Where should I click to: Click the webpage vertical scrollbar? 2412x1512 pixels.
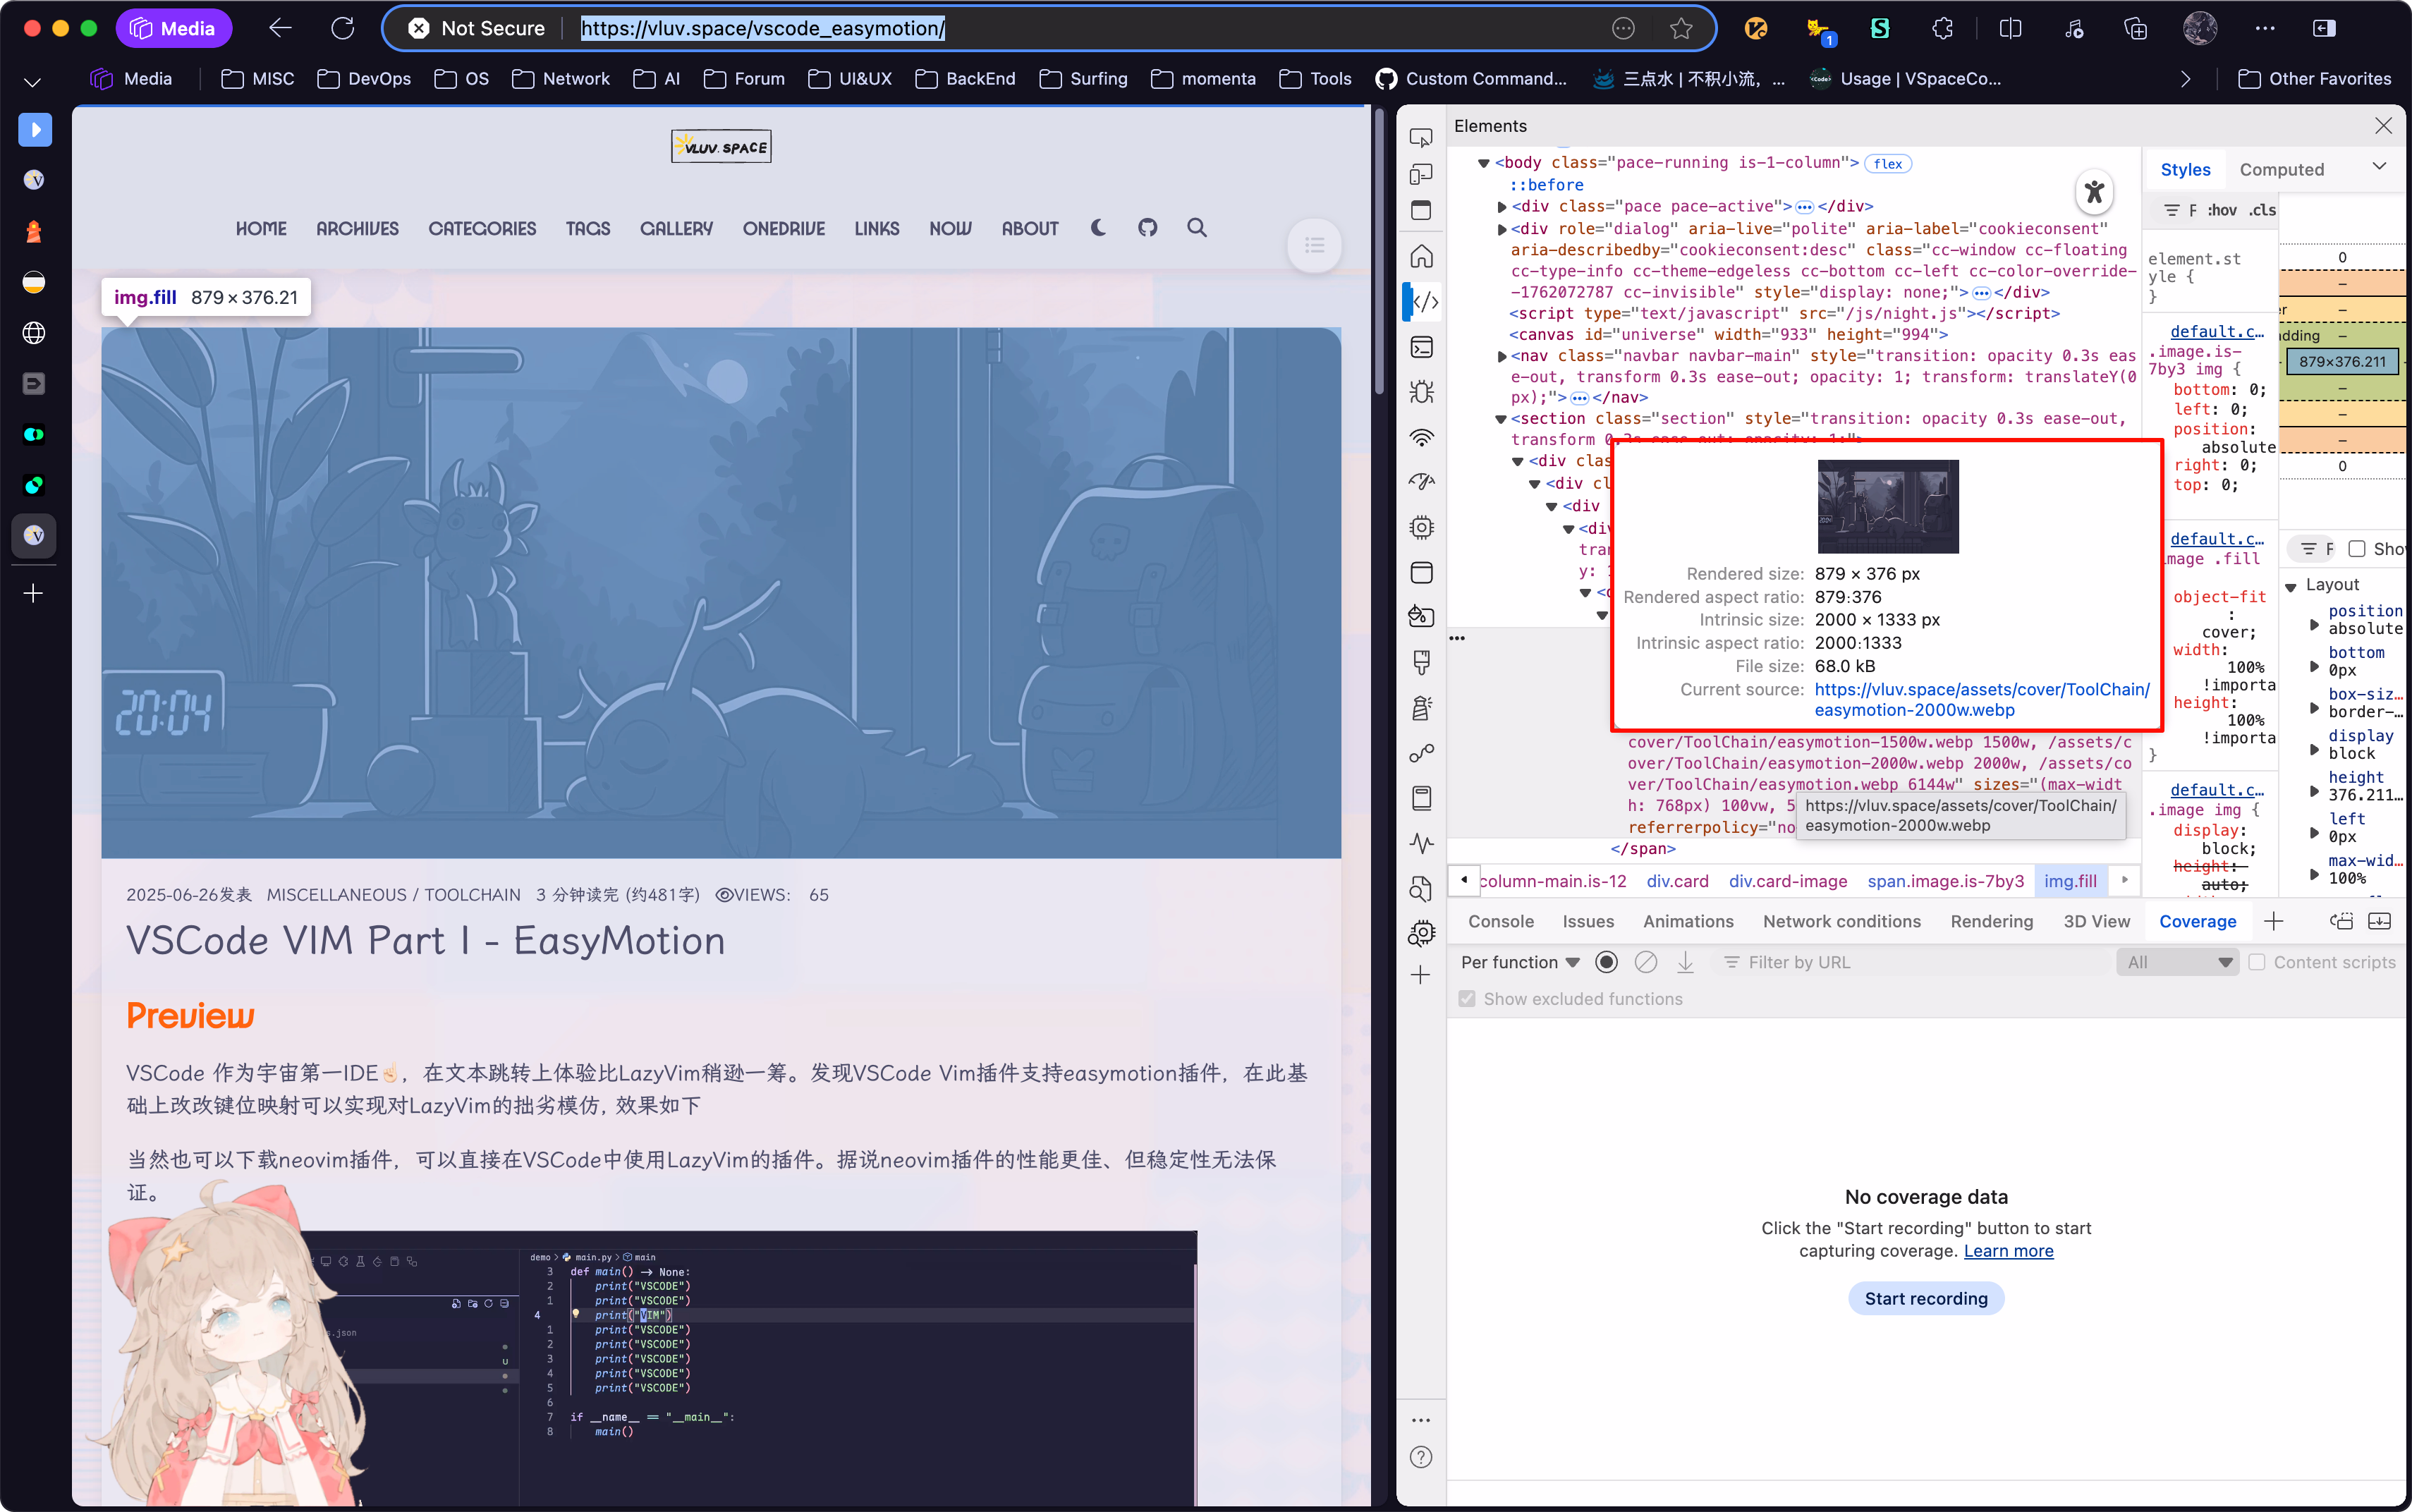[x=1379, y=252]
